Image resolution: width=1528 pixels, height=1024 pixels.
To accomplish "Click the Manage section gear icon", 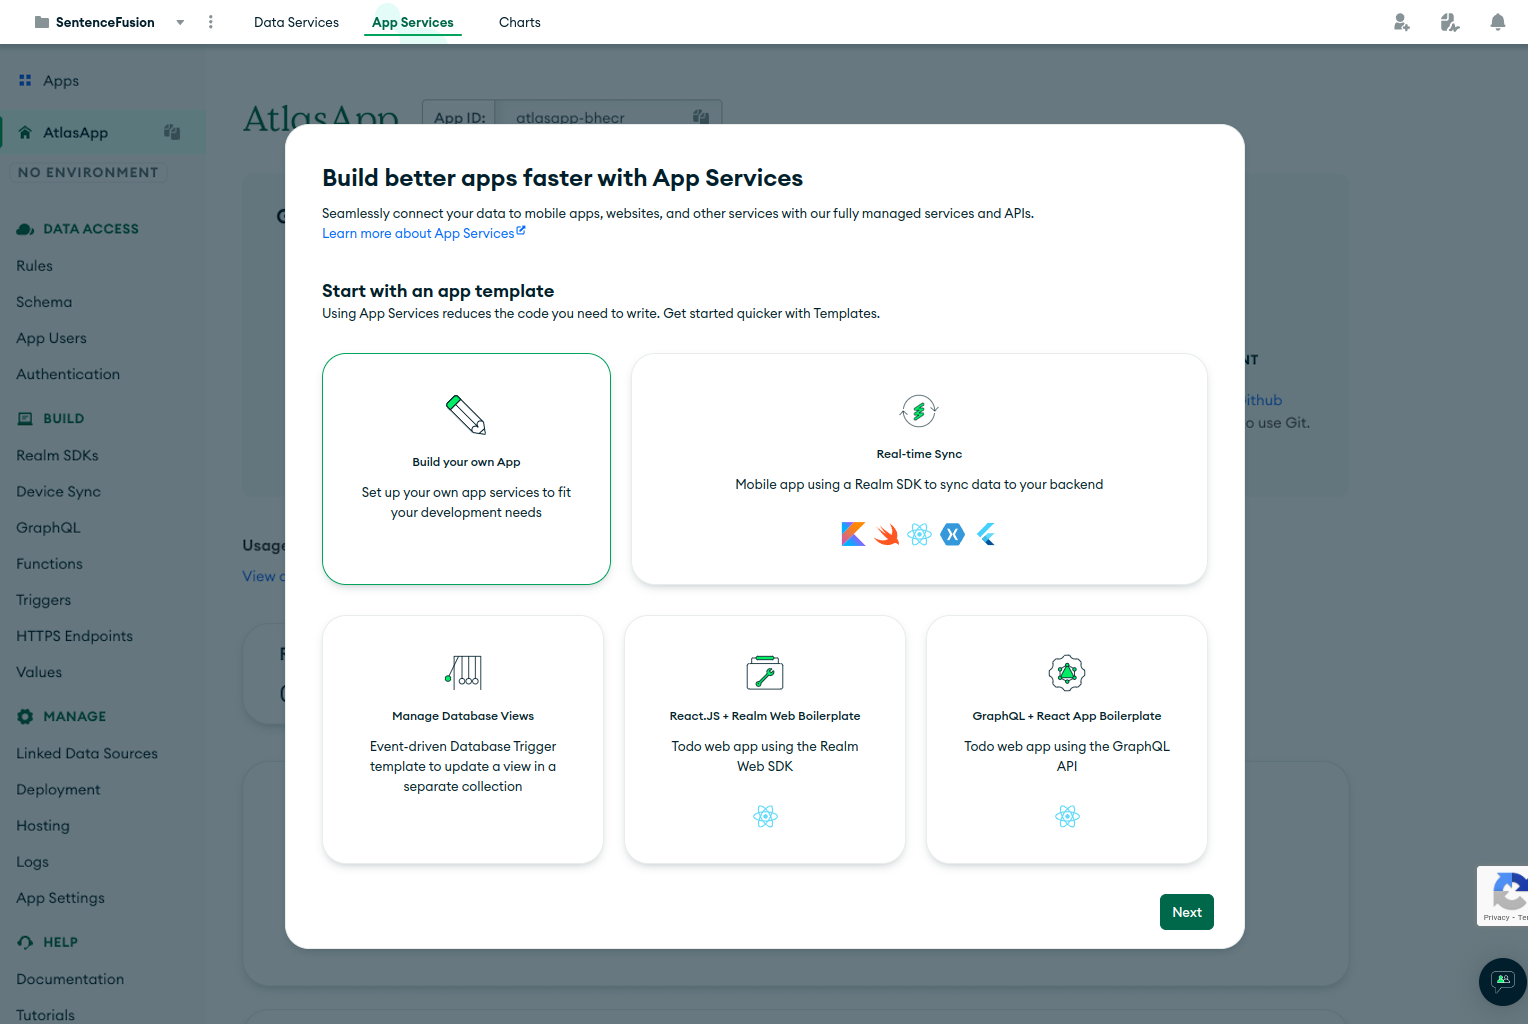I will [x=25, y=716].
